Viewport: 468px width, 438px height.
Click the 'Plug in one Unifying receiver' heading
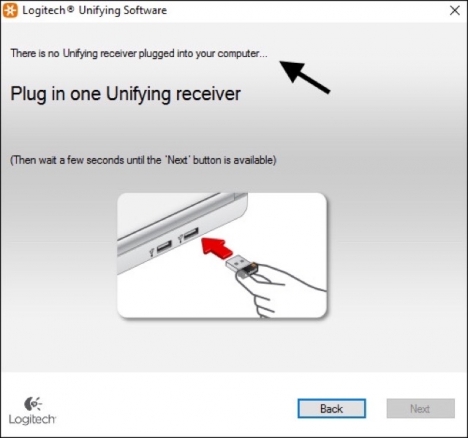point(125,94)
